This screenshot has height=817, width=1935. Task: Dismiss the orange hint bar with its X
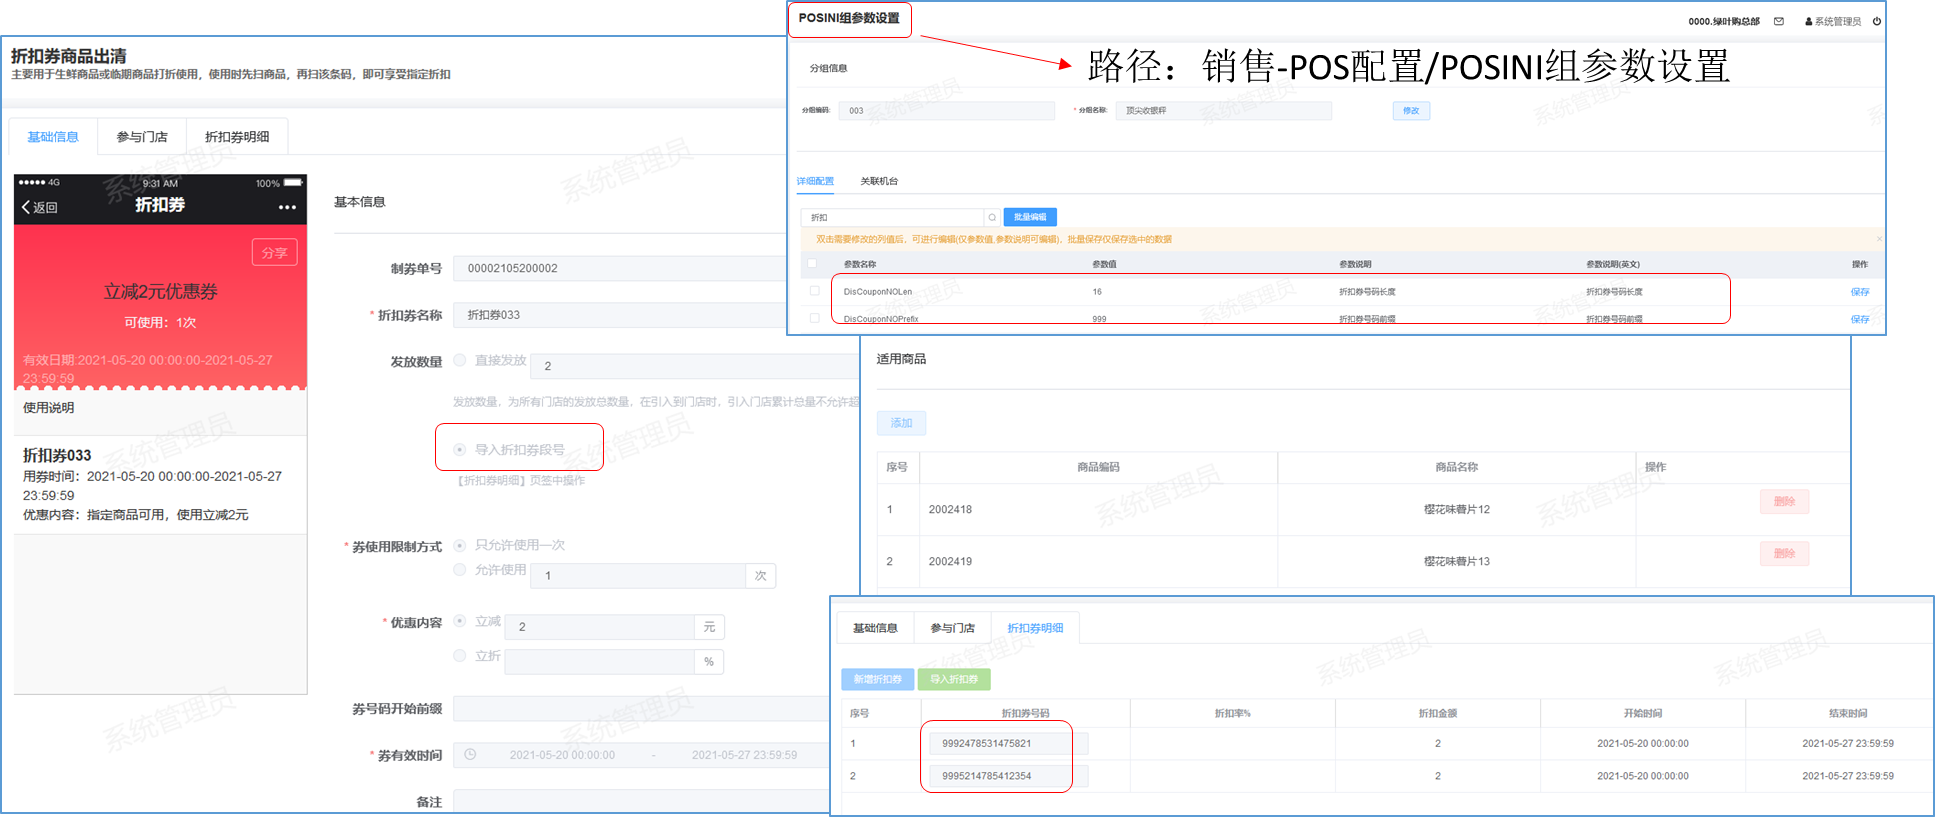[1879, 239]
